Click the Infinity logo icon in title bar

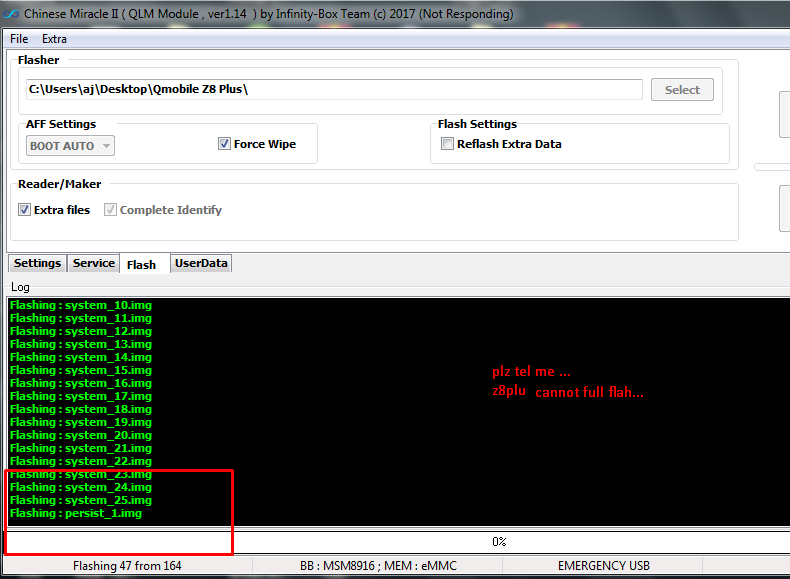(x=11, y=14)
